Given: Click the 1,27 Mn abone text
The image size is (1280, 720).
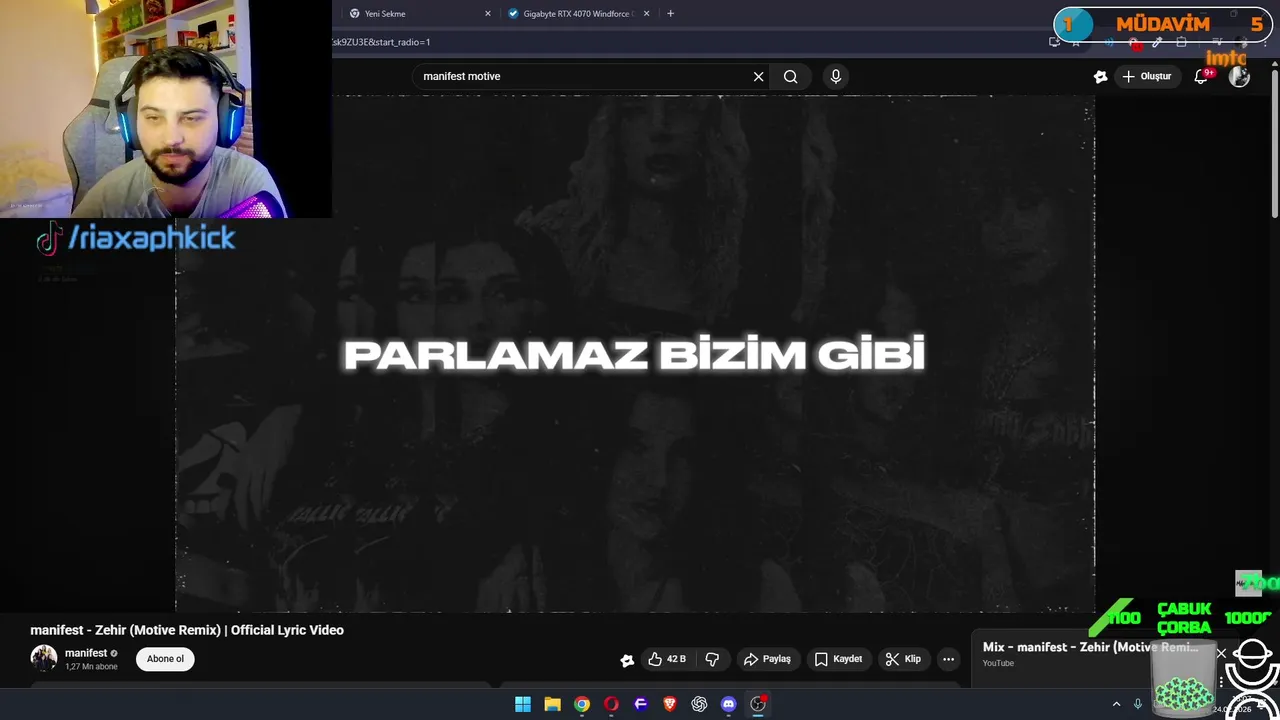Looking at the screenshot, I should pos(91,667).
